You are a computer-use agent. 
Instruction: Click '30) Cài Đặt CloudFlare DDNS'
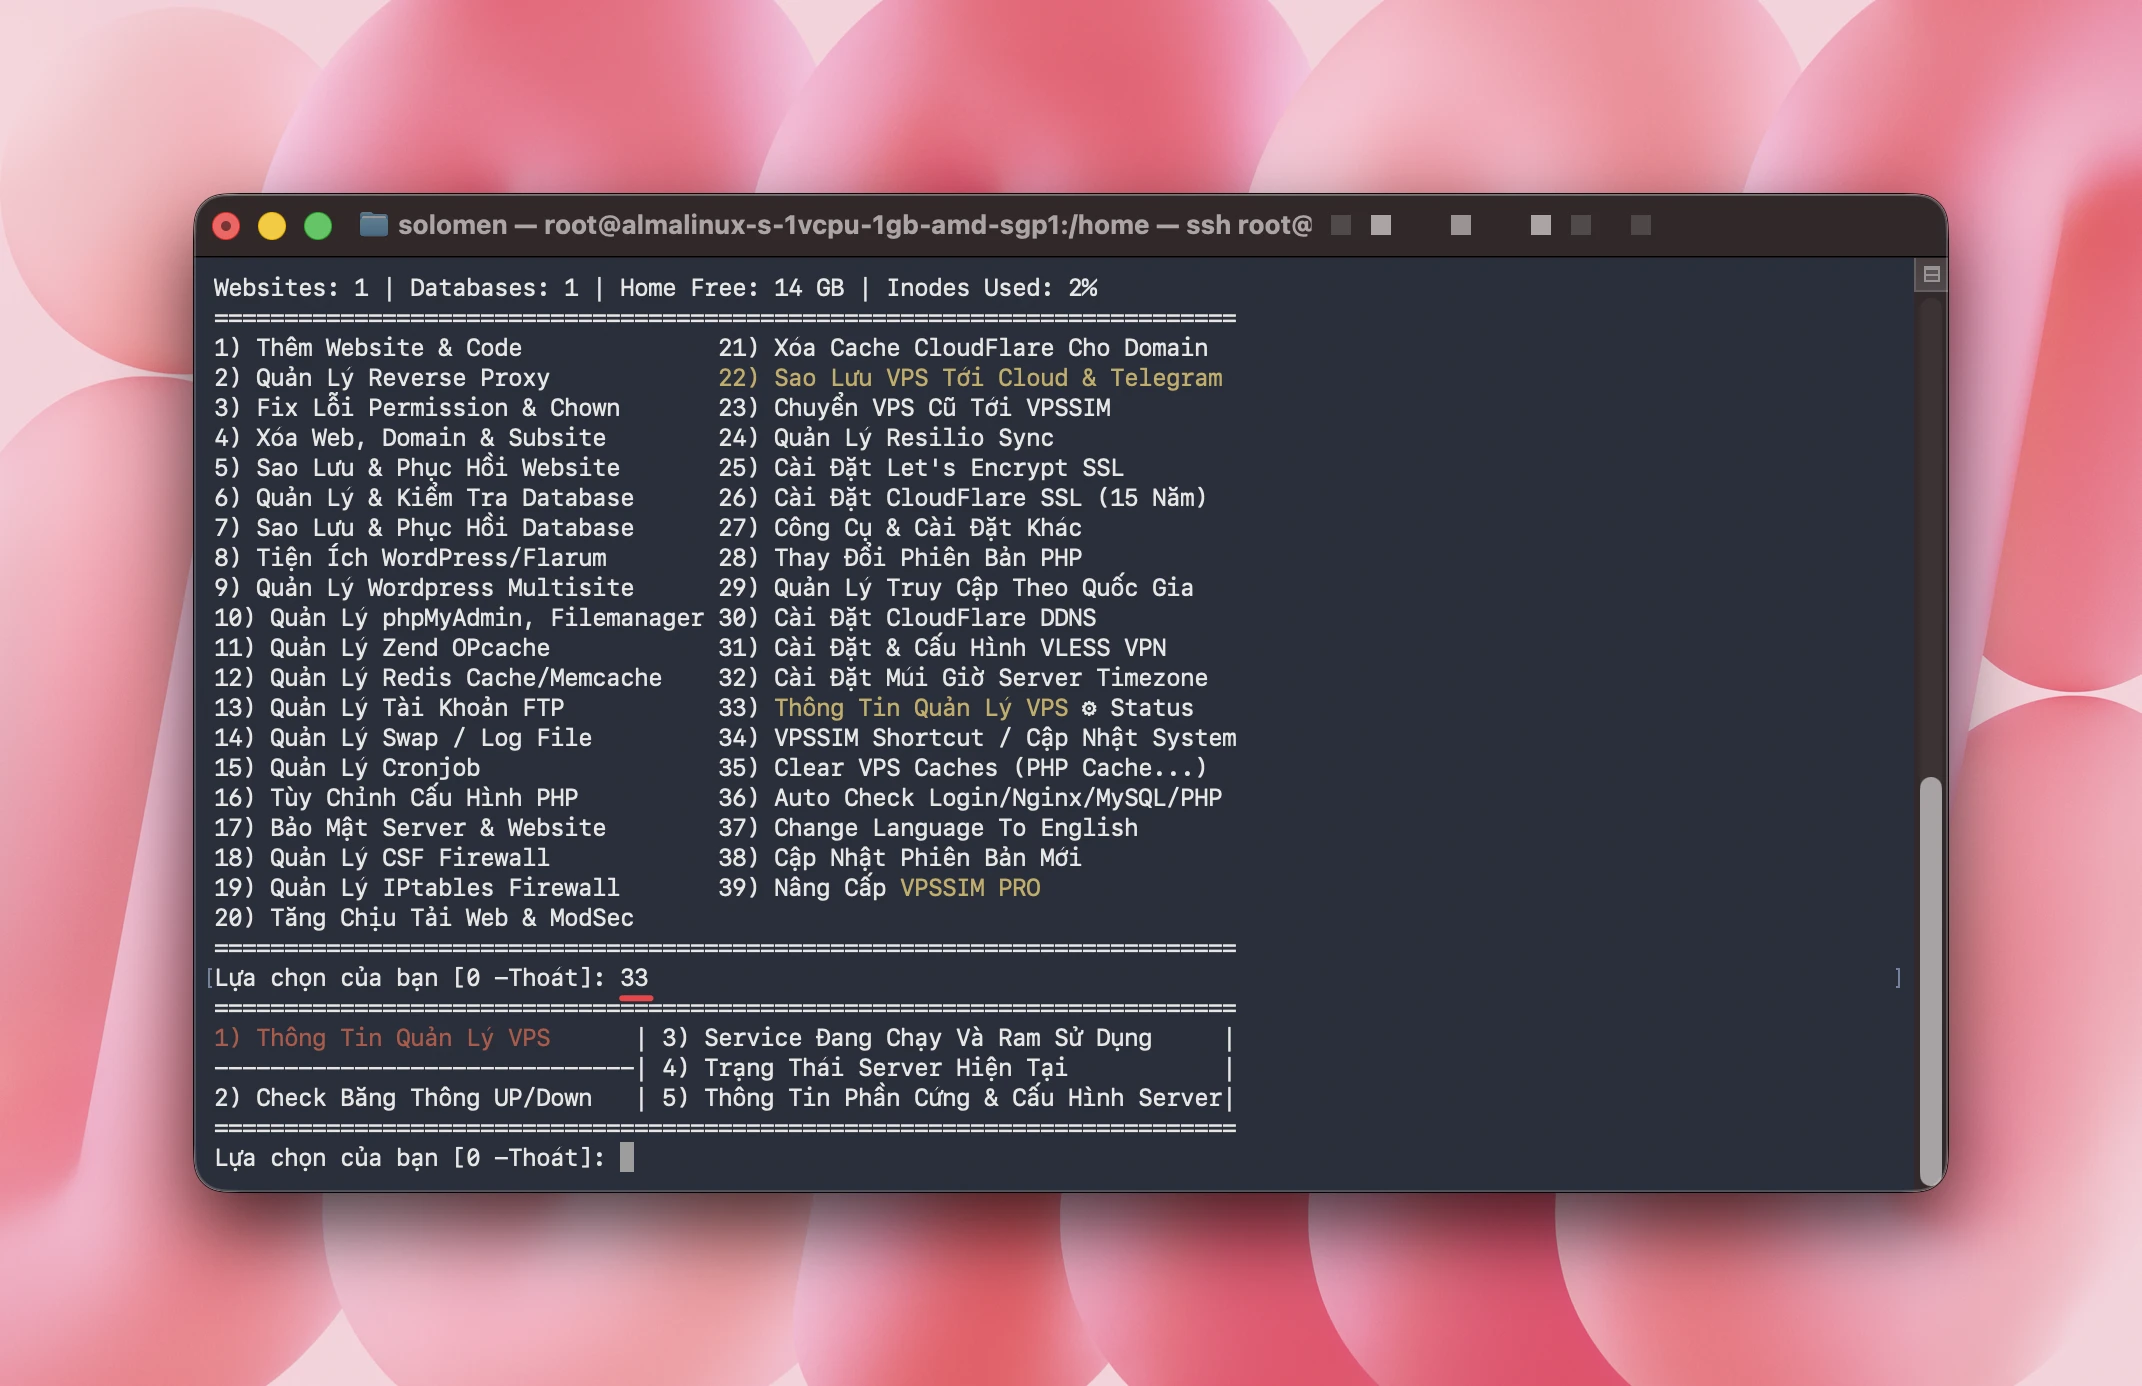907,618
